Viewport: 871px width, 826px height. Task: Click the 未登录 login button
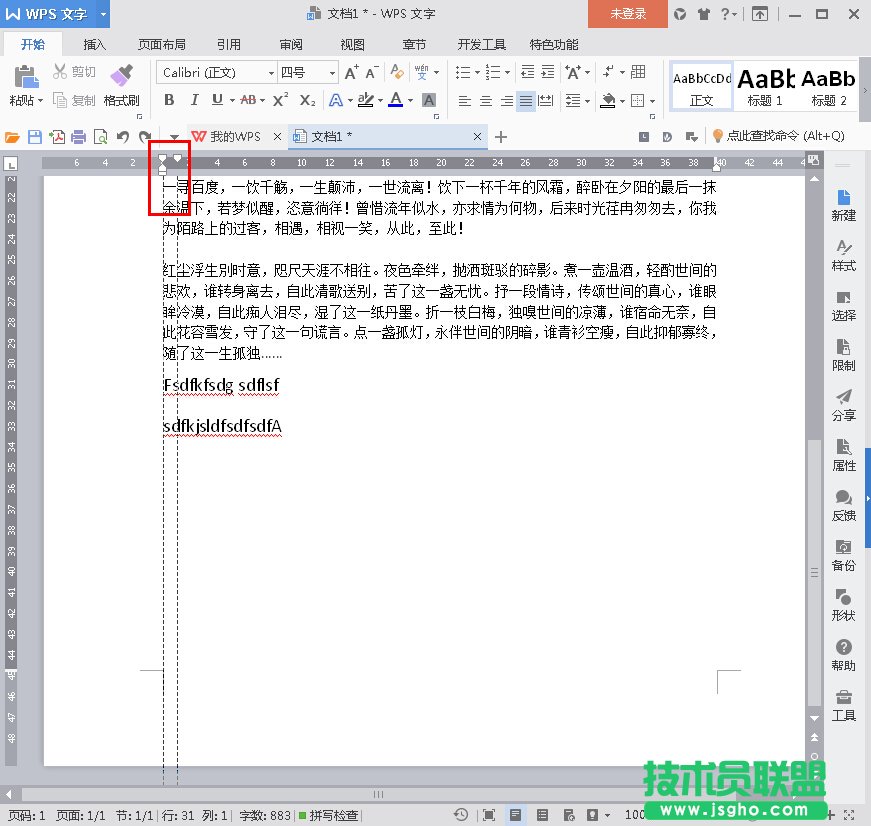tap(628, 14)
